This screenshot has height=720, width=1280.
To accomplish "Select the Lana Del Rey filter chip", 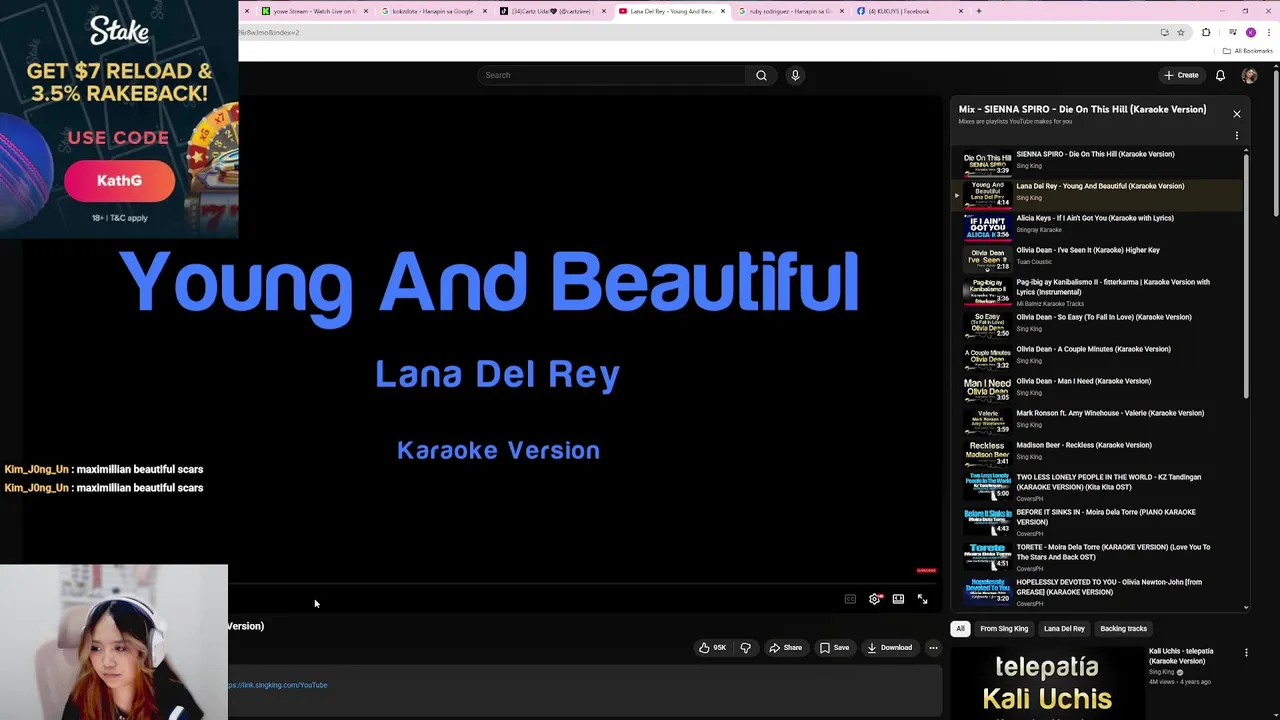I will (x=1064, y=629).
